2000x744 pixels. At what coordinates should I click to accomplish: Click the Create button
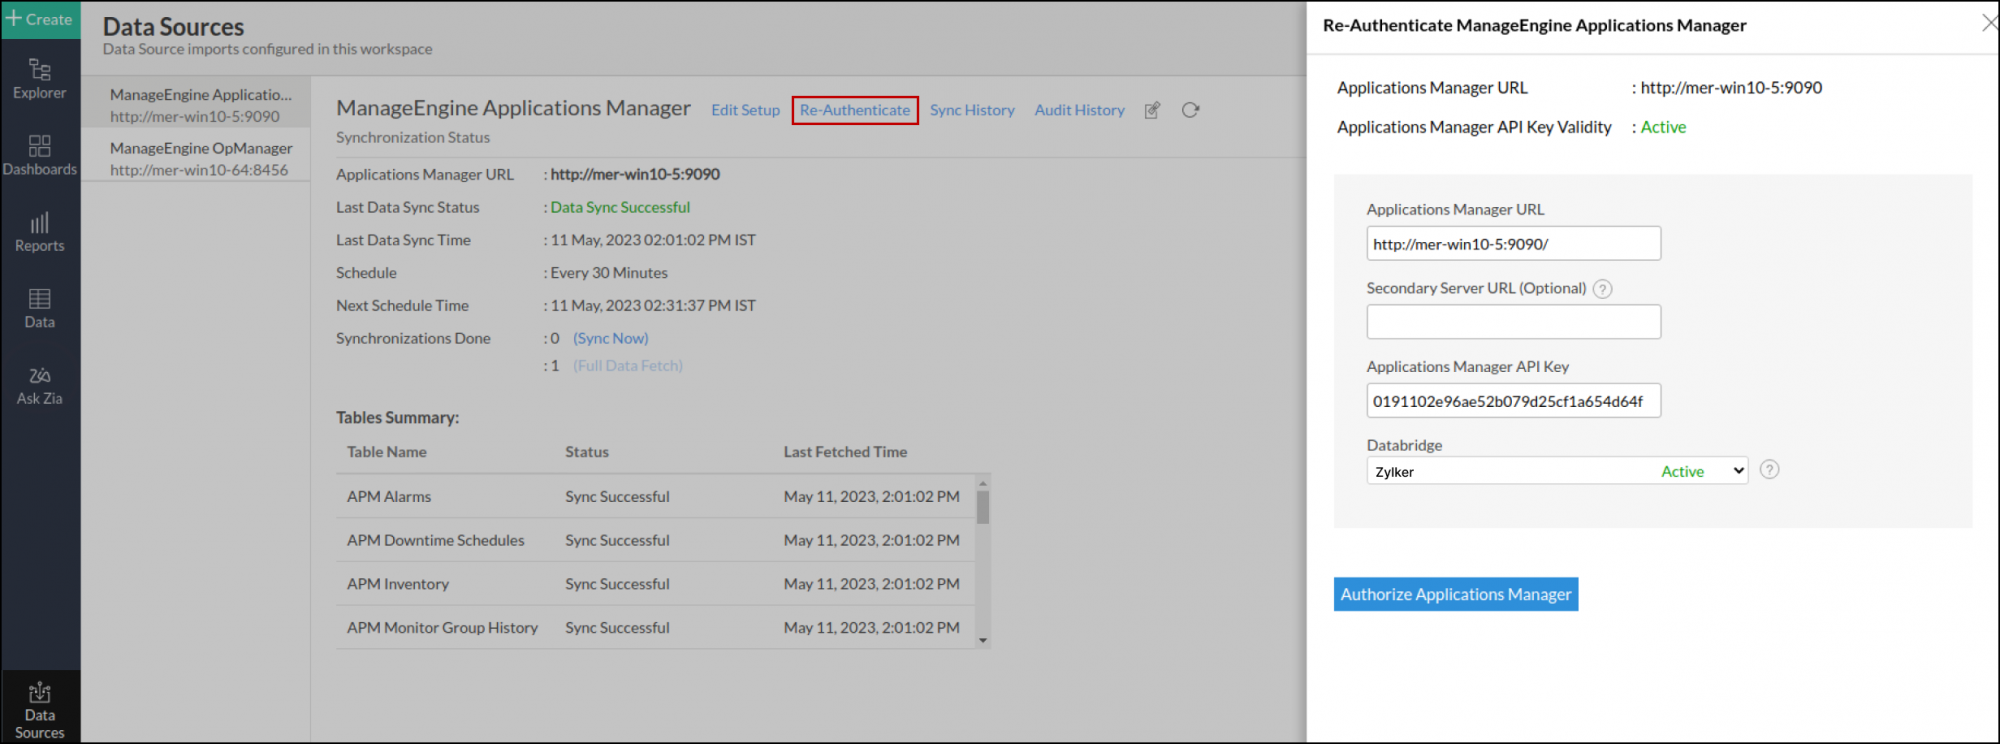click(40, 19)
